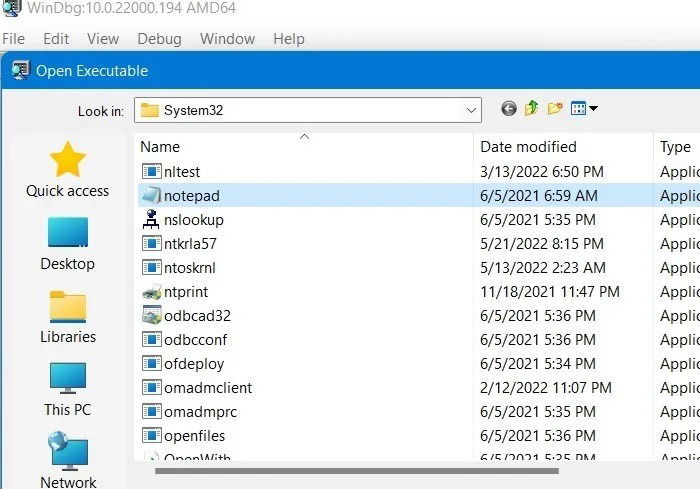Select the omadmclient file icon
Screen dimensions: 700x489
pyautogui.click(x=151, y=388)
